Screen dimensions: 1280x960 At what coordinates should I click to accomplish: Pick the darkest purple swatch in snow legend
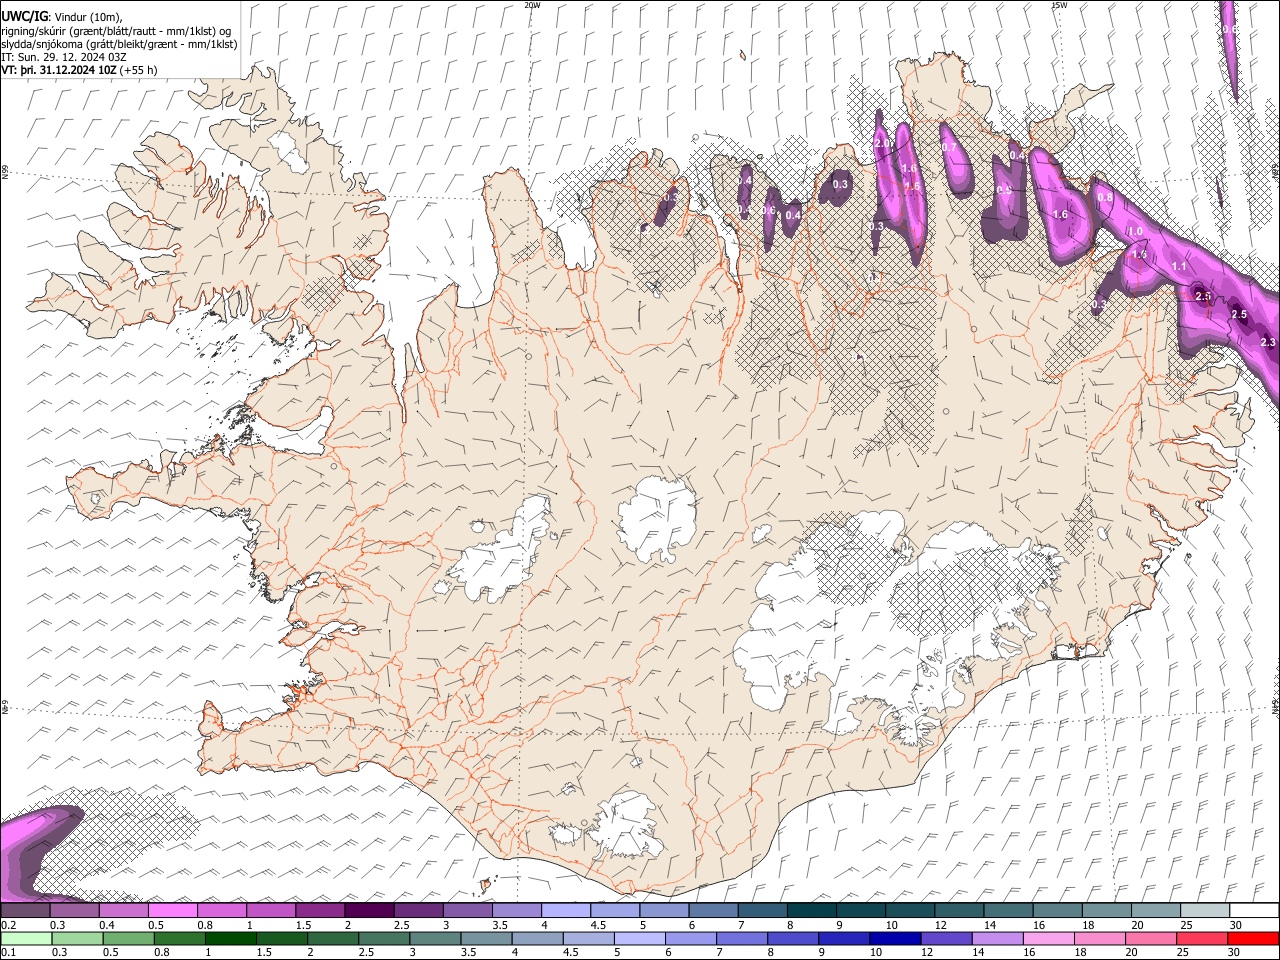(368, 911)
